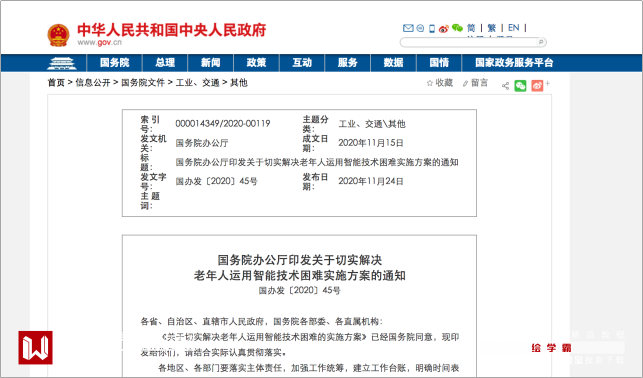643x378 pixels.
Task: Click the green WeChat icon in header
Action: point(457,28)
